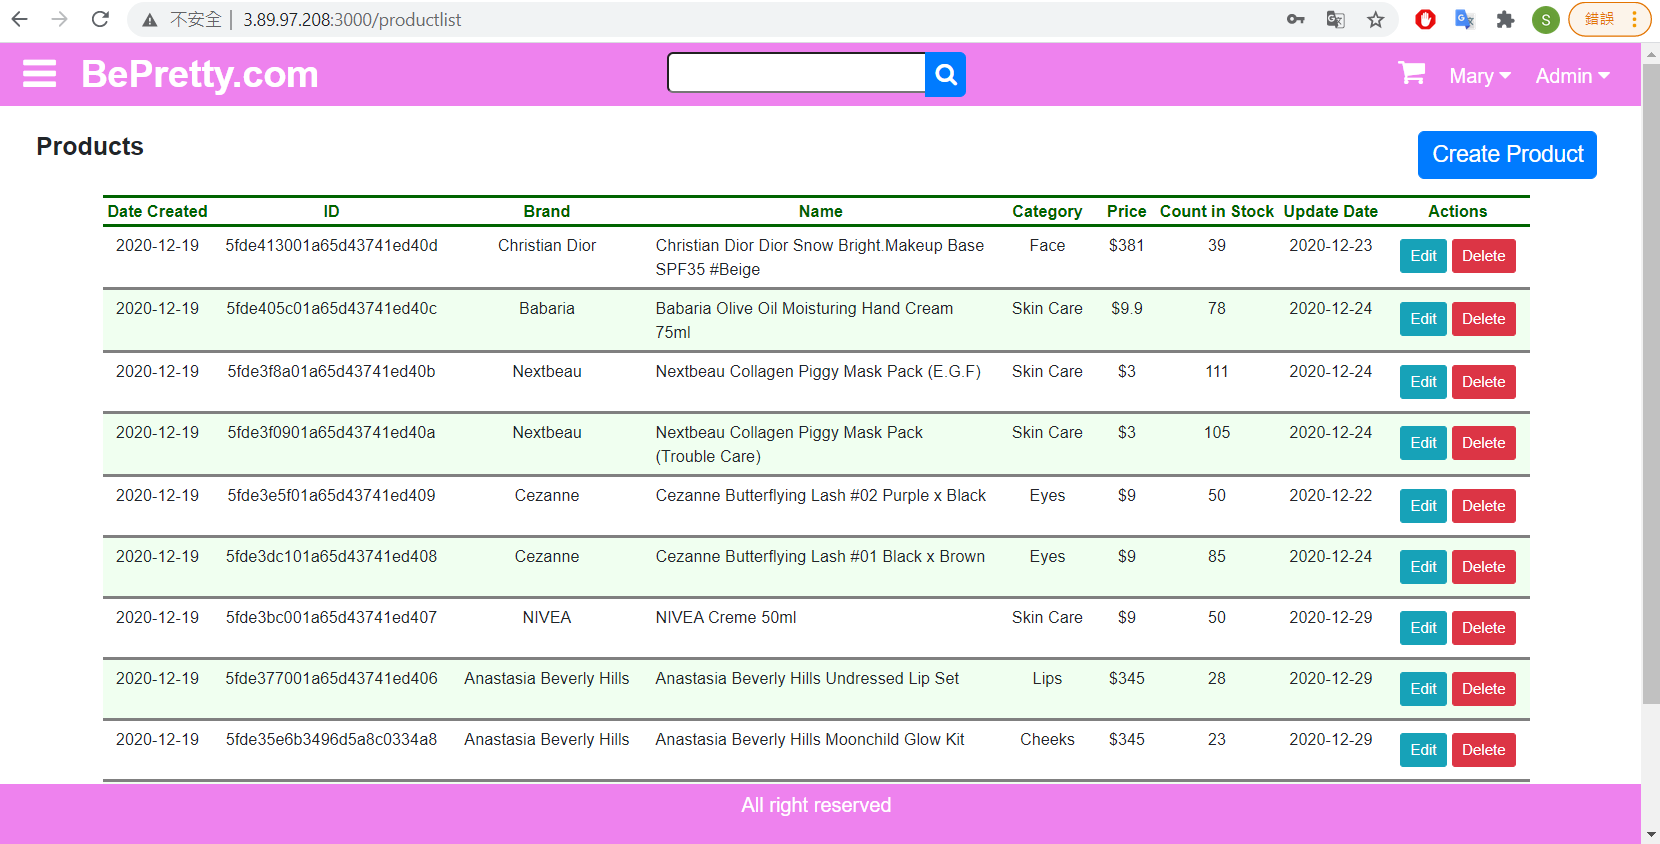
Task: Edit Cezanne Lash #01 Black x Brown
Action: (1423, 567)
